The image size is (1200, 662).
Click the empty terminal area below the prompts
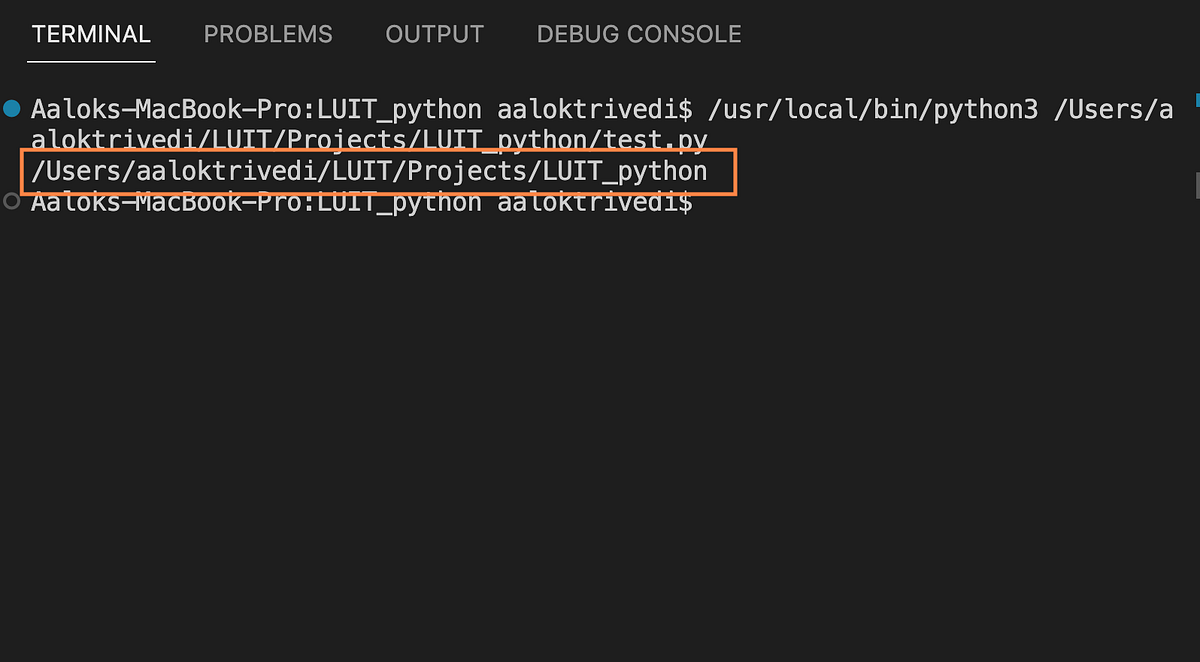click(600, 430)
